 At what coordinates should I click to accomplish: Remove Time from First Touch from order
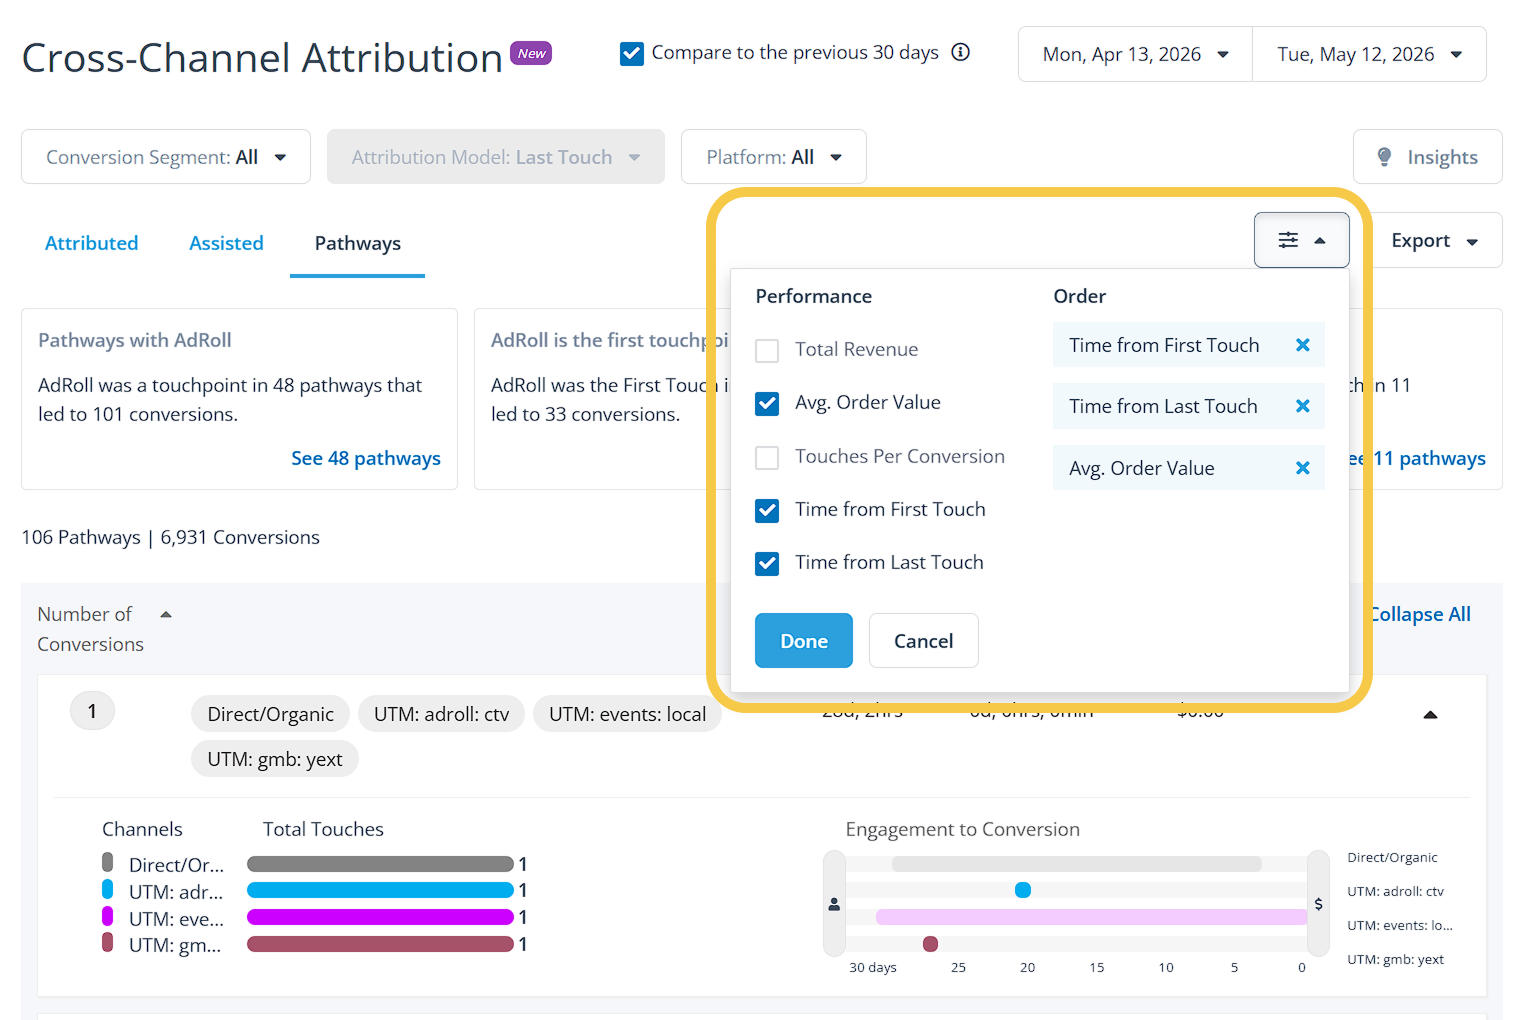1302,345
